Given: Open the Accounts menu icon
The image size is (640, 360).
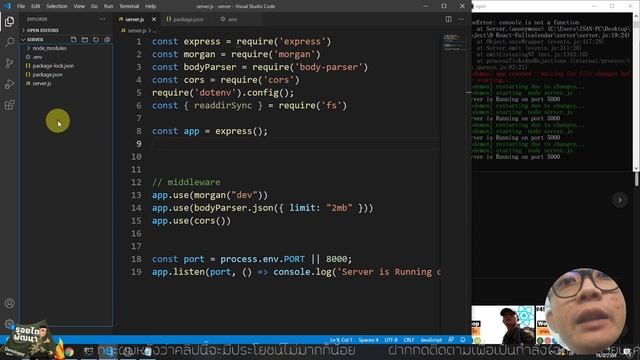Looking at the screenshot, I should point(9,303).
